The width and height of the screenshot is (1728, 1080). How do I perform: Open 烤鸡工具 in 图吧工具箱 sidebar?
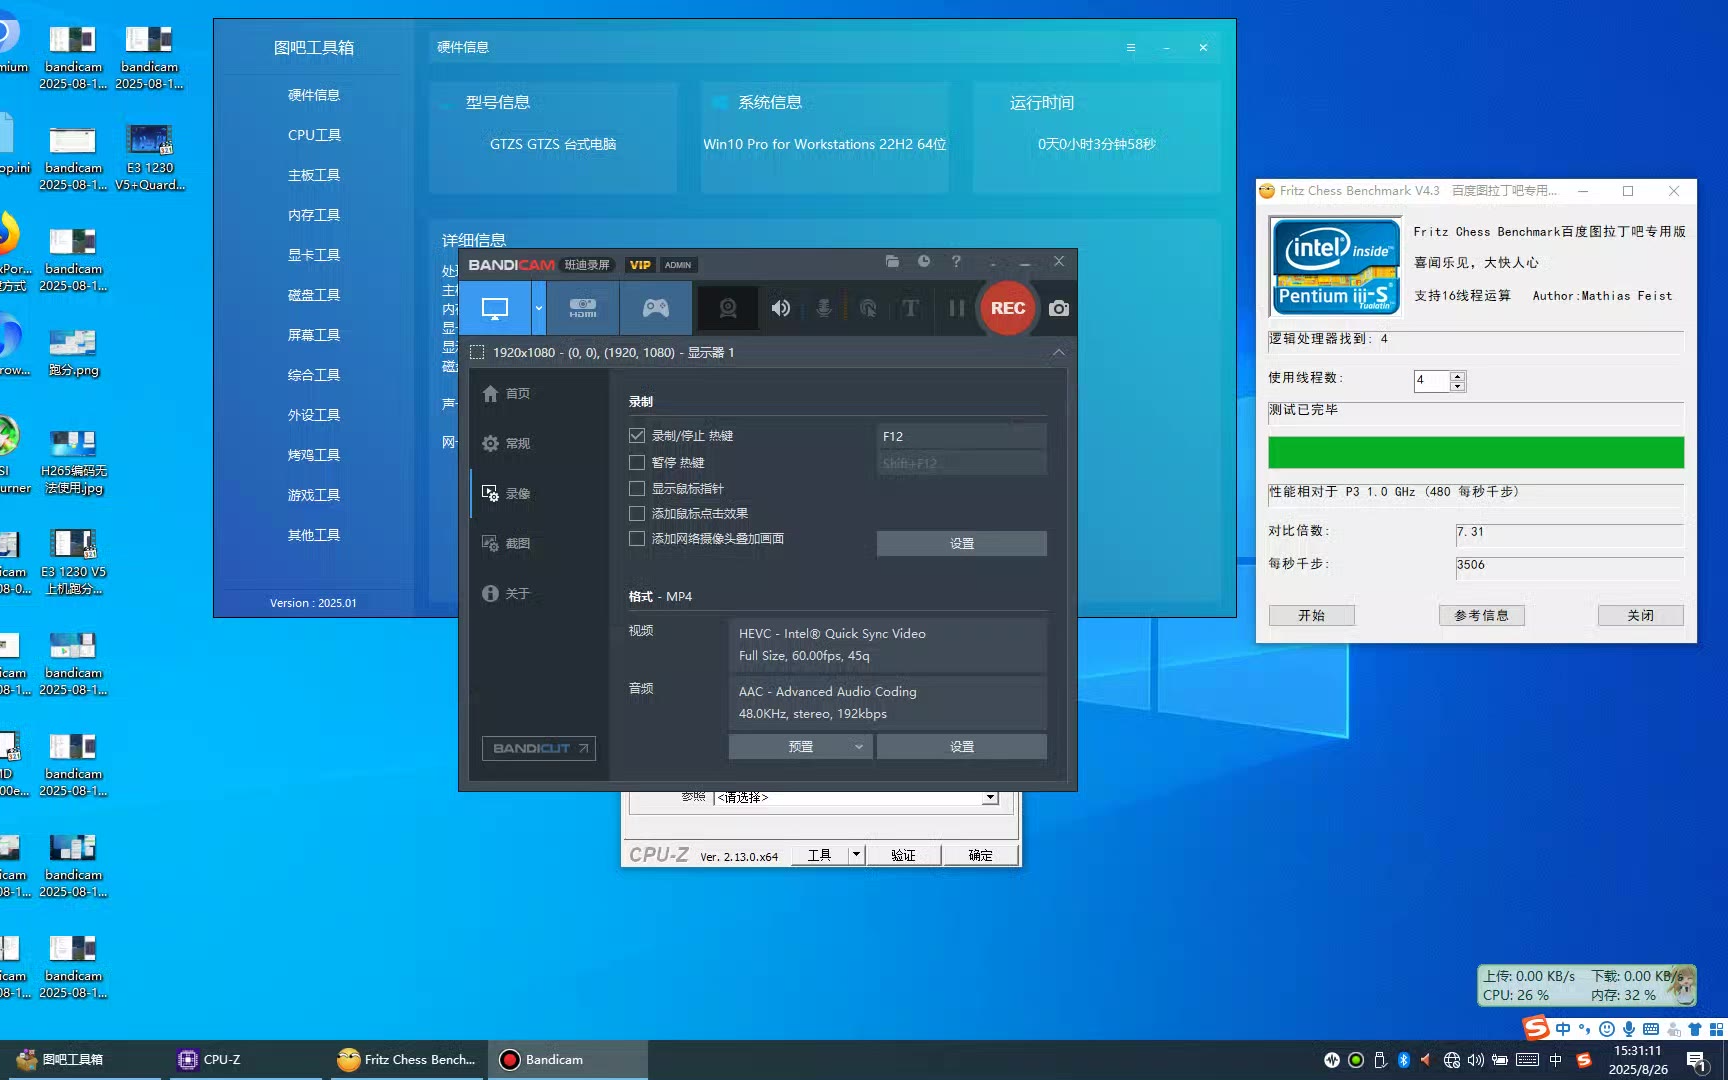(314, 455)
